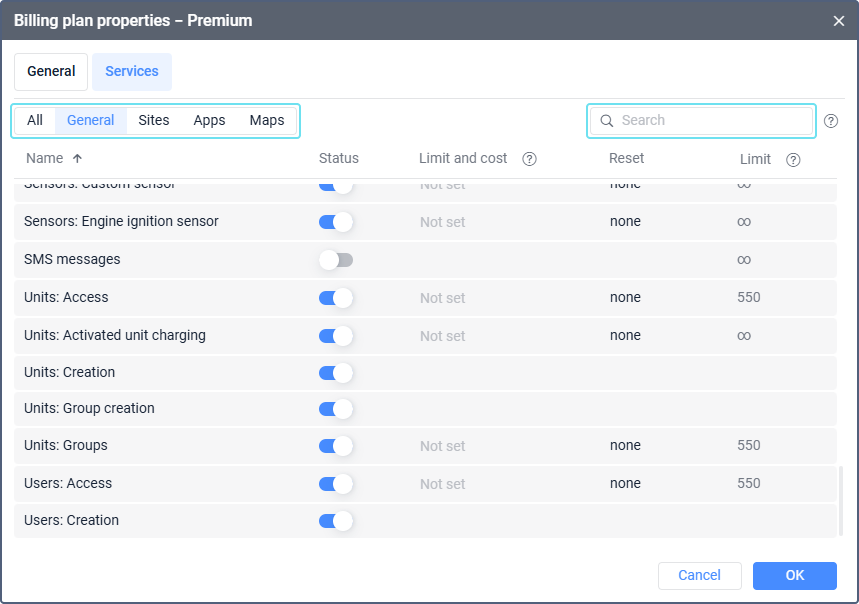The width and height of the screenshot is (859, 604).
Task: Click the help icon next to Limit and cost
Action: [530, 159]
